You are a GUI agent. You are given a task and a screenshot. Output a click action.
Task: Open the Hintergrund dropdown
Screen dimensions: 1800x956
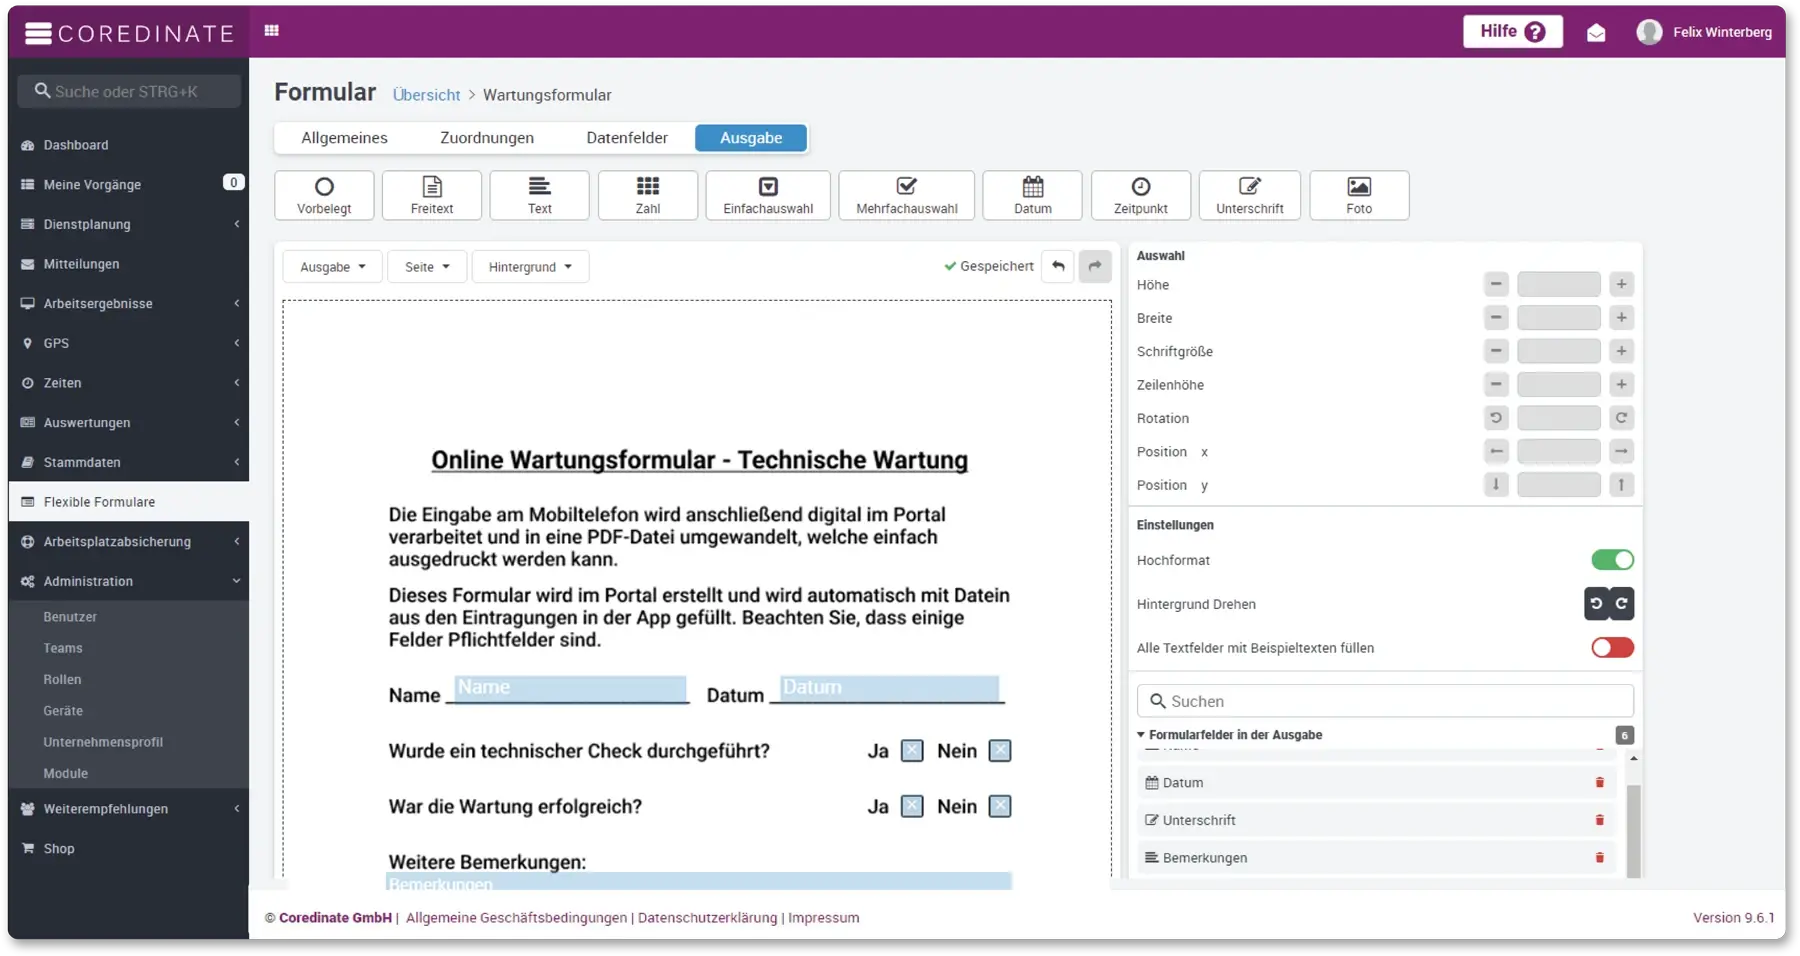[530, 267]
